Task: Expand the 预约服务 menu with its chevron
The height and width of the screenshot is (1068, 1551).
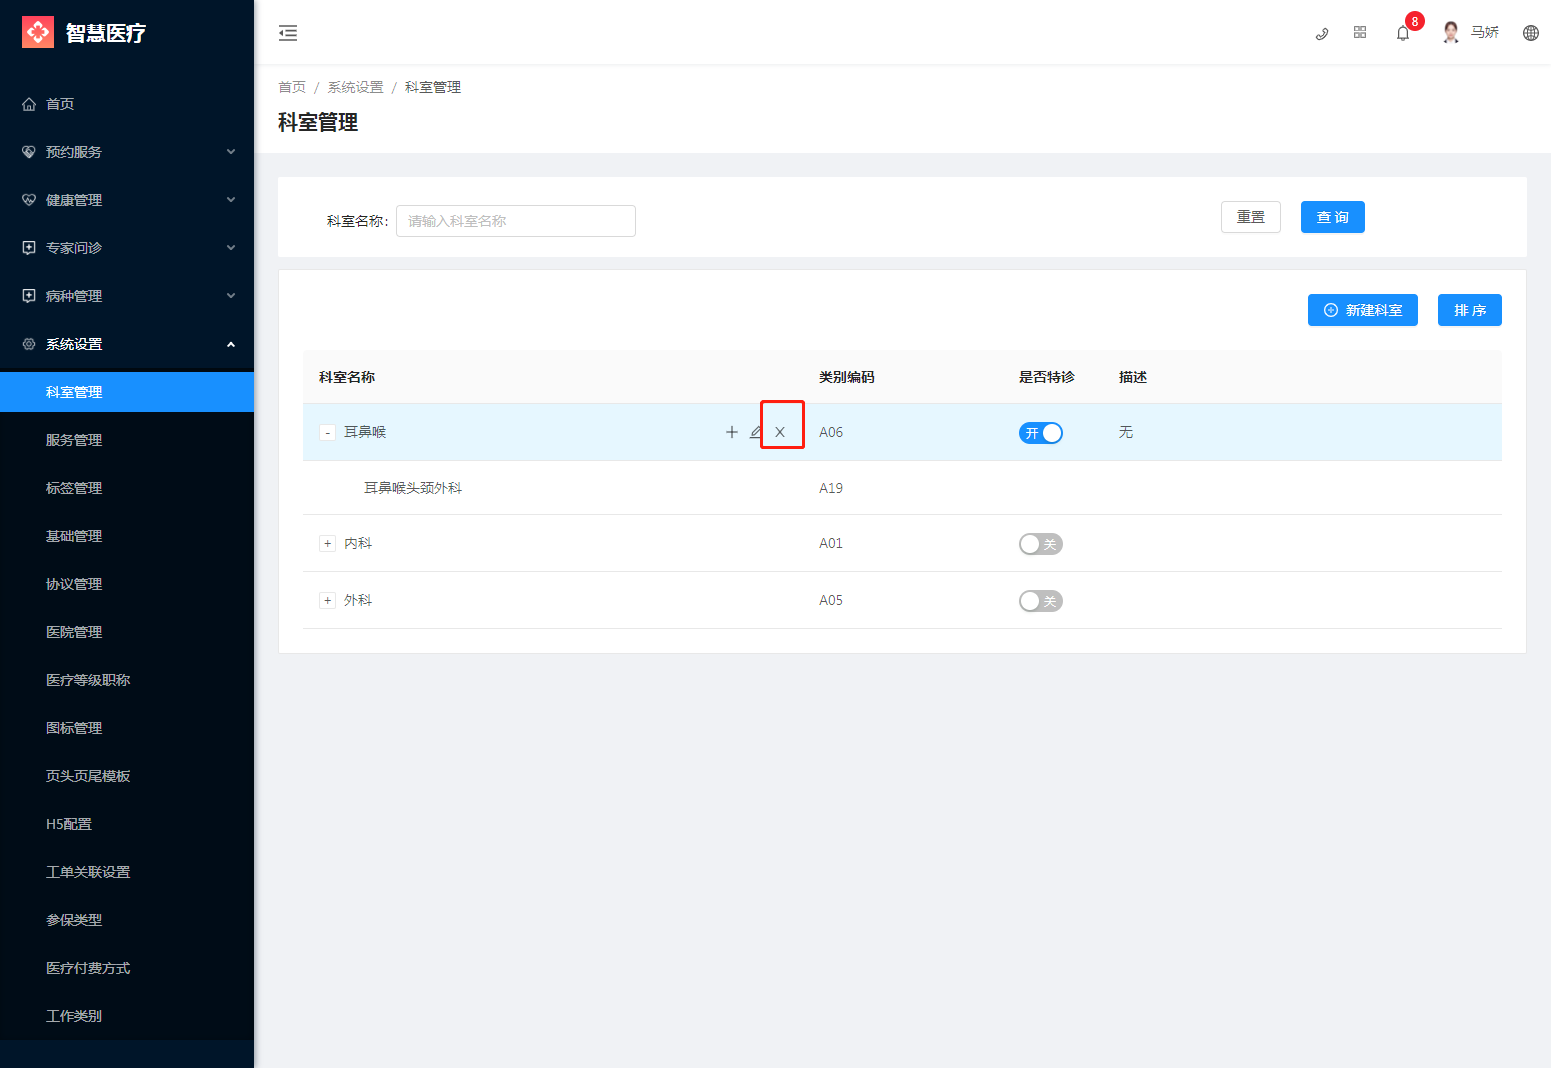Action: point(231,152)
